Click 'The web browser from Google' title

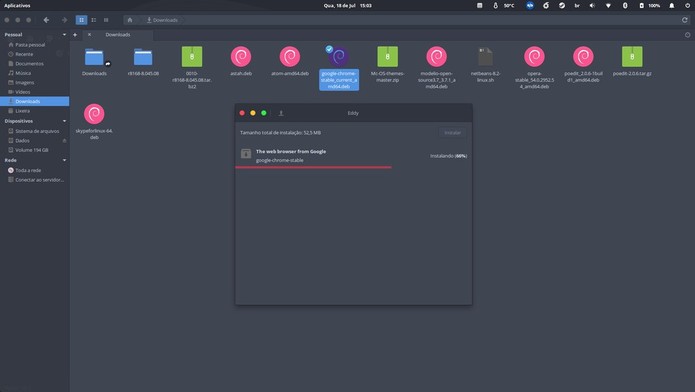point(291,151)
